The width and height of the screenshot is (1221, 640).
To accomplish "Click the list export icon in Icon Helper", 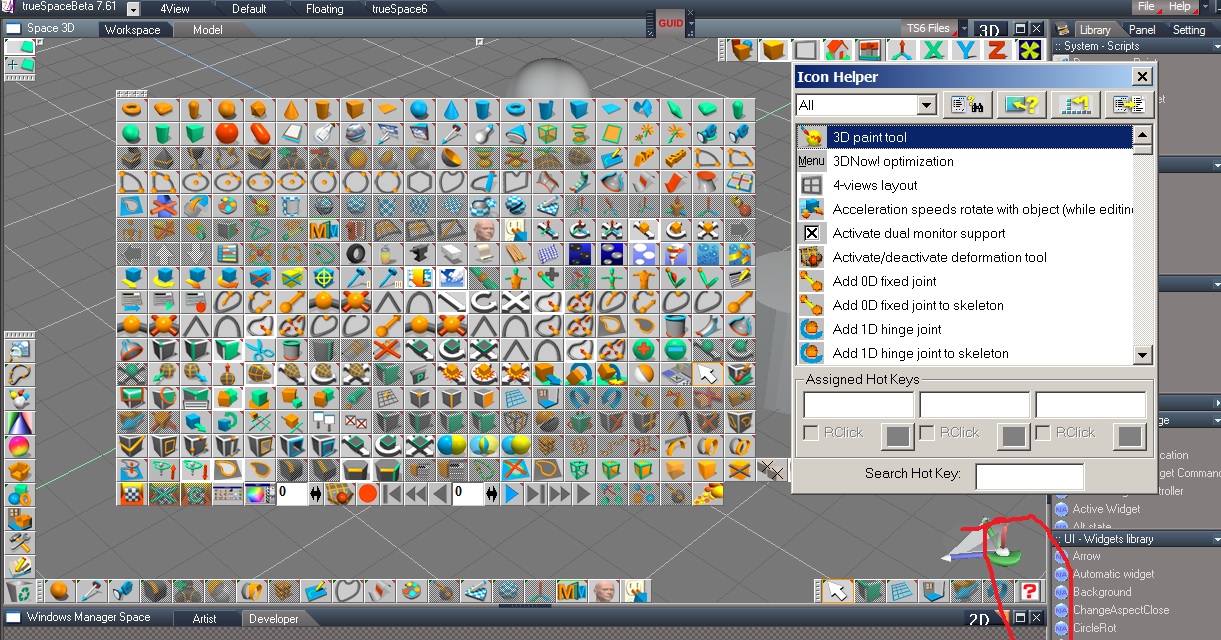I will pos(1128,104).
